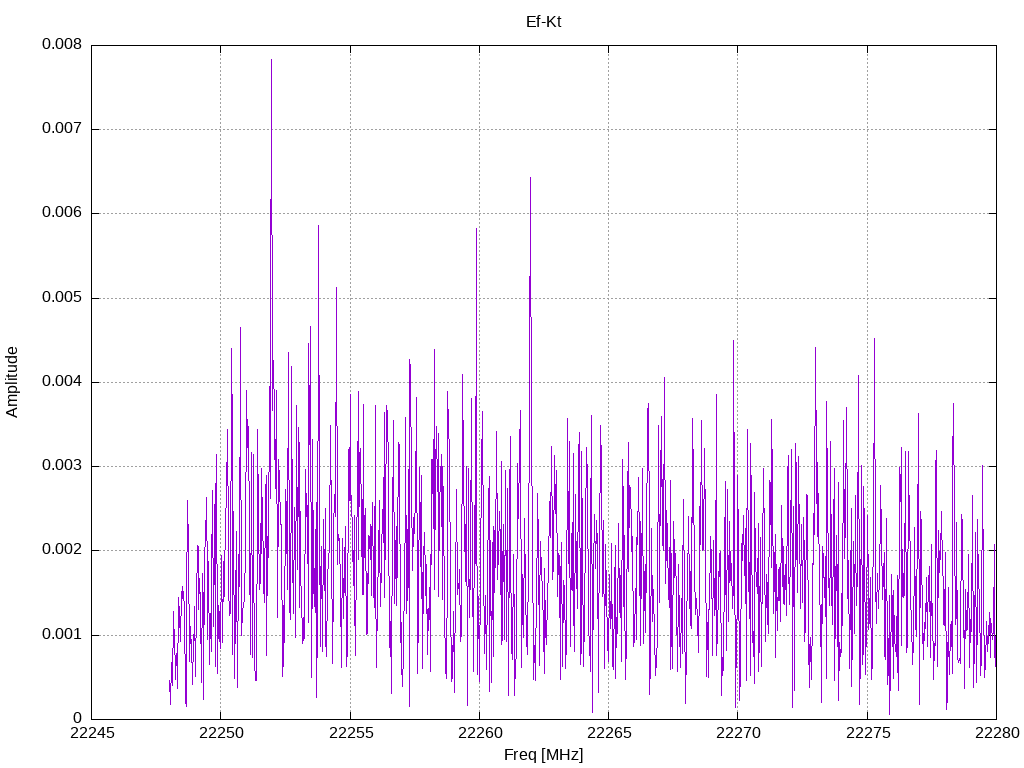The width and height of the screenshot is (1024, 768).
Task: Click the x-axis tick label 22270
Action: (x=738, y=733)
